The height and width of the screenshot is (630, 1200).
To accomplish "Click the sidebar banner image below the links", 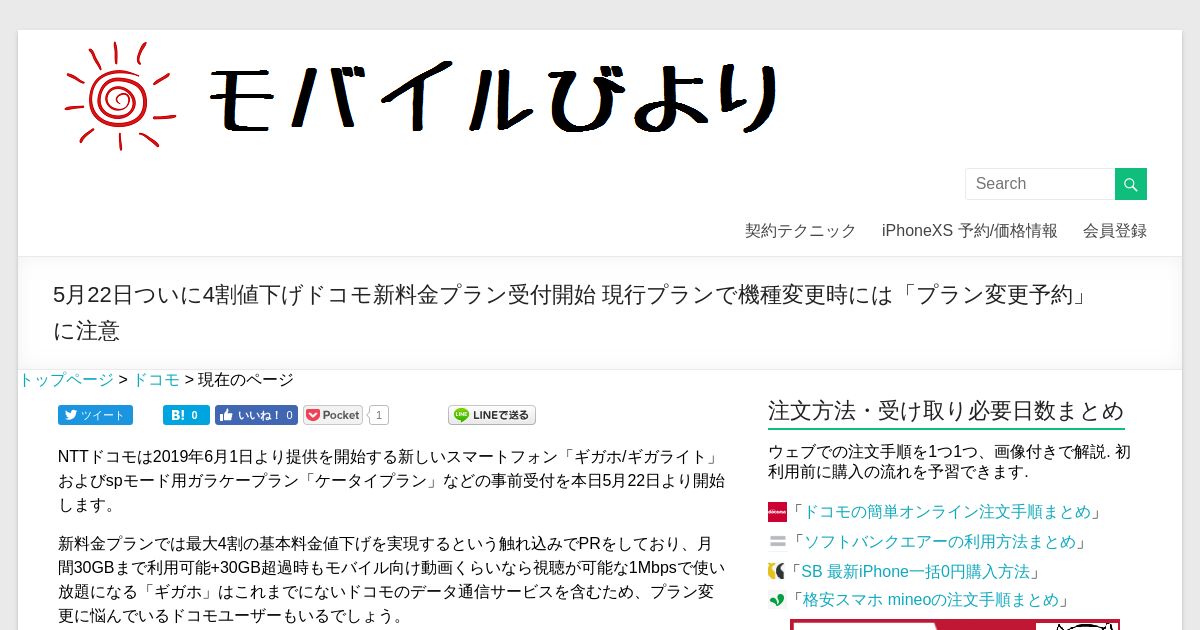I will point(955,624).
